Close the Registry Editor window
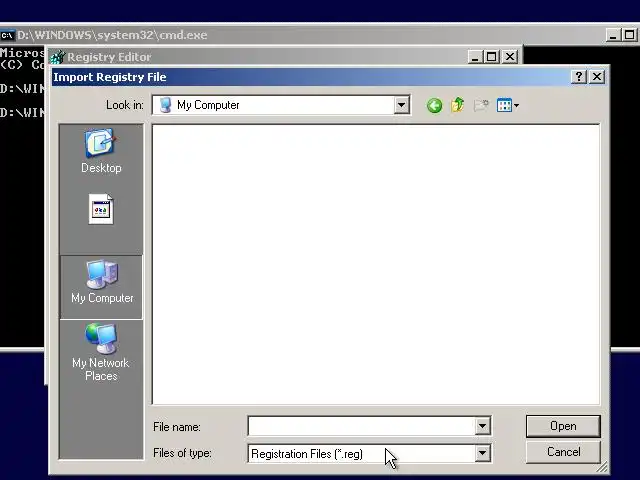This screenshot has height=480, width=640. coord(510,56)
